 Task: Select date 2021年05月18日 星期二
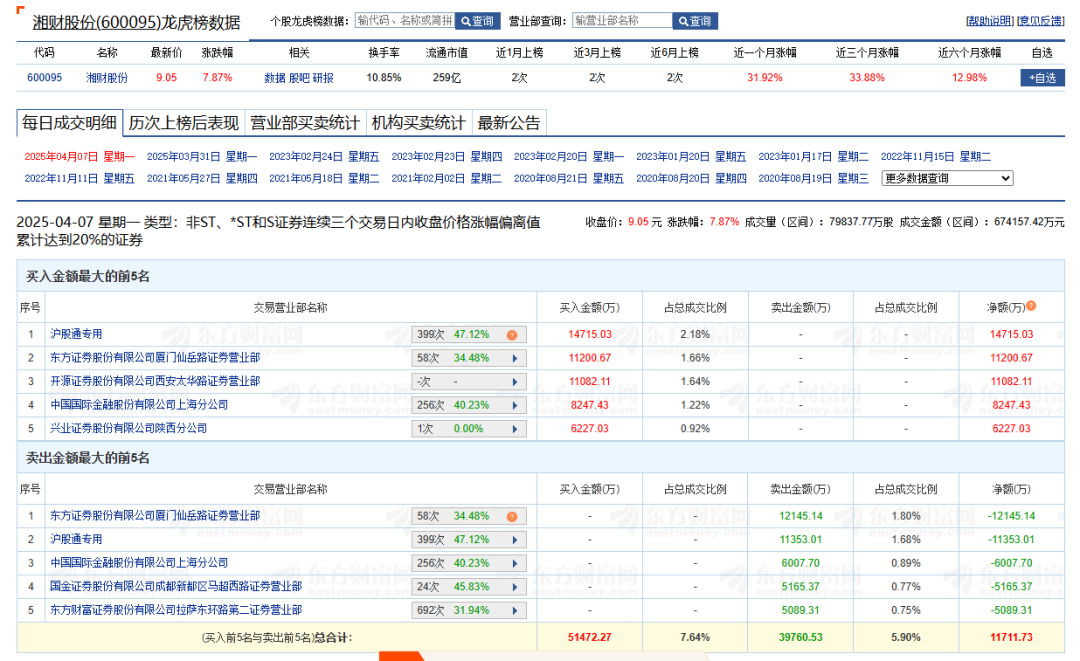[x=324, y=178]
